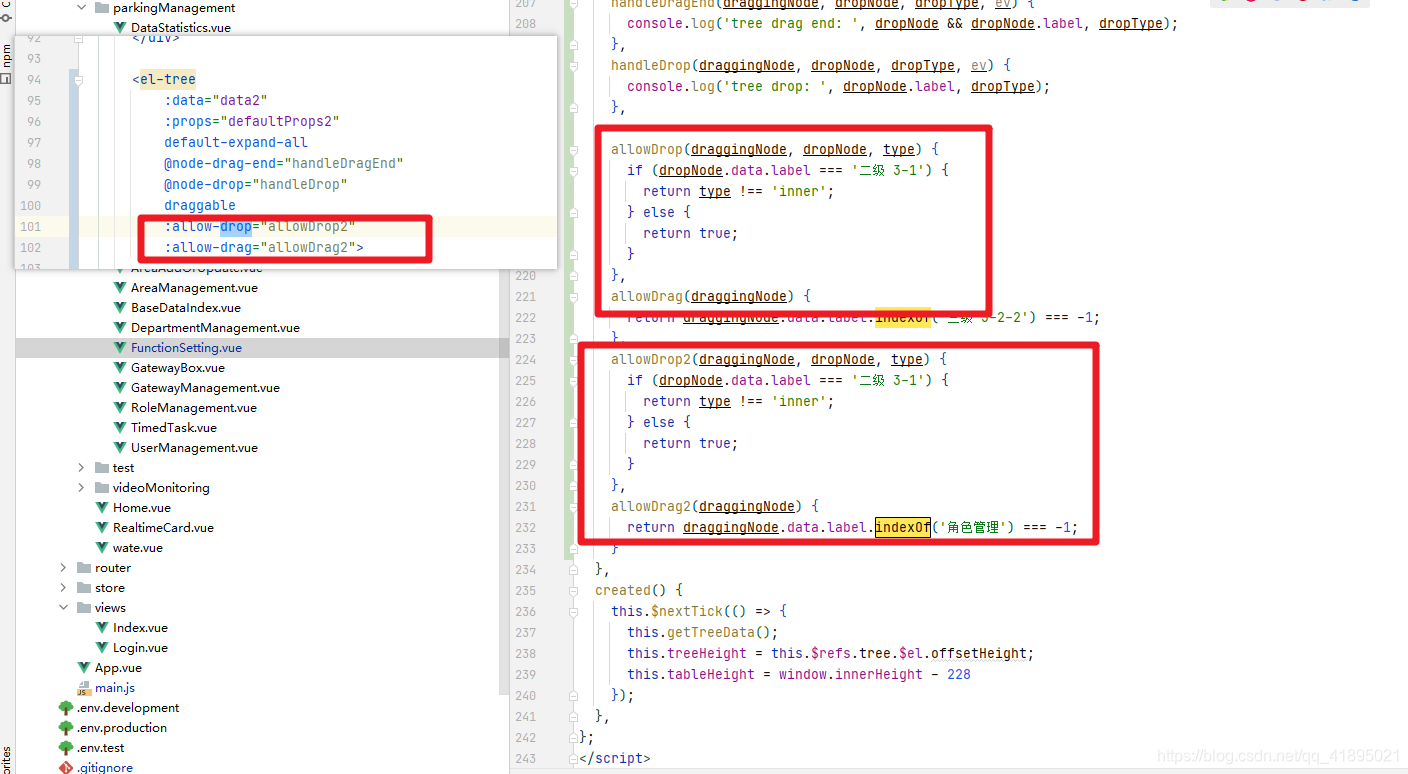
Task: Click the Vue icon of GatewayManagement.vue
Action: coord(120,388)
